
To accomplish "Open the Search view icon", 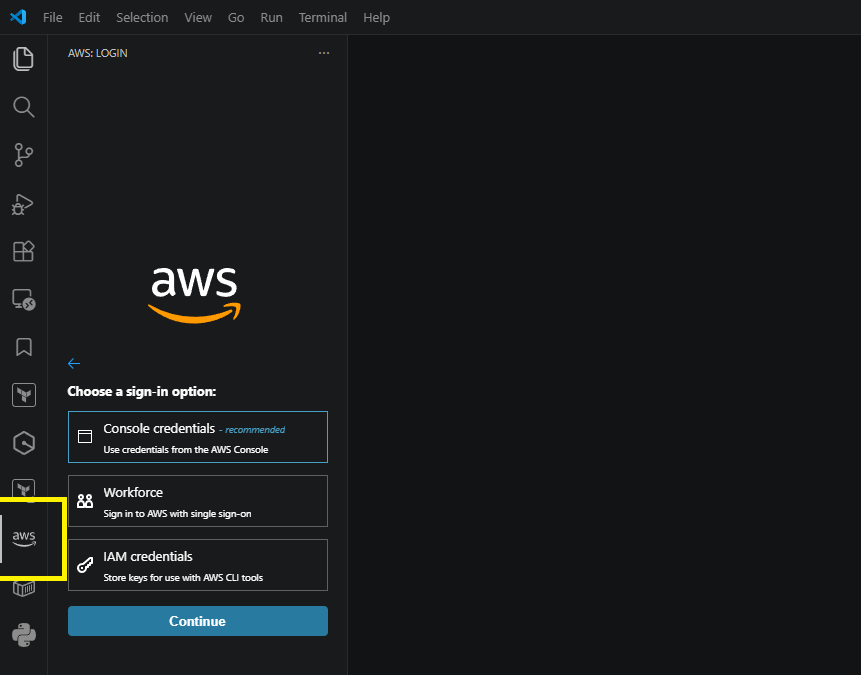I will pos(23,107).
